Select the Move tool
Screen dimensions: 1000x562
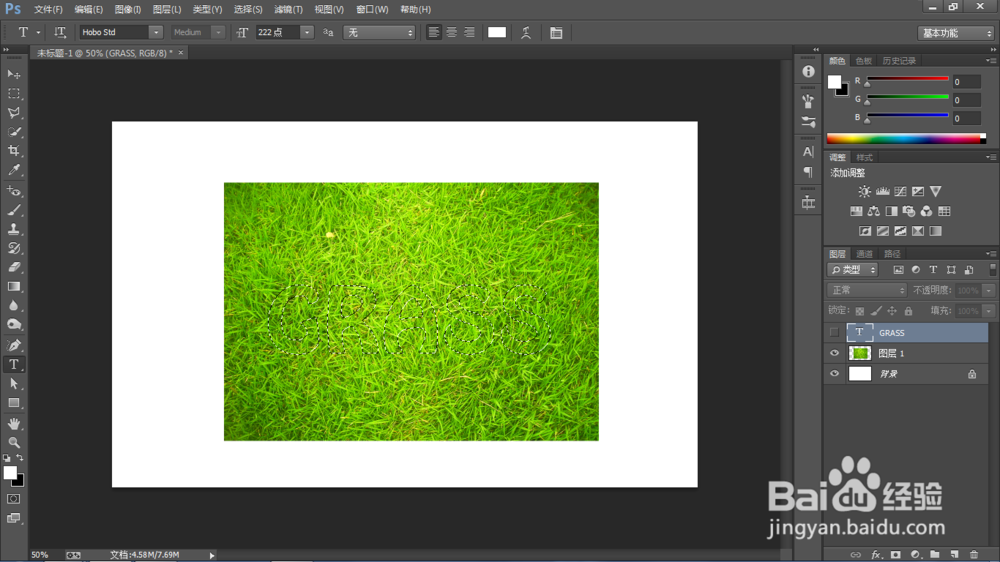tap(13, 75)
